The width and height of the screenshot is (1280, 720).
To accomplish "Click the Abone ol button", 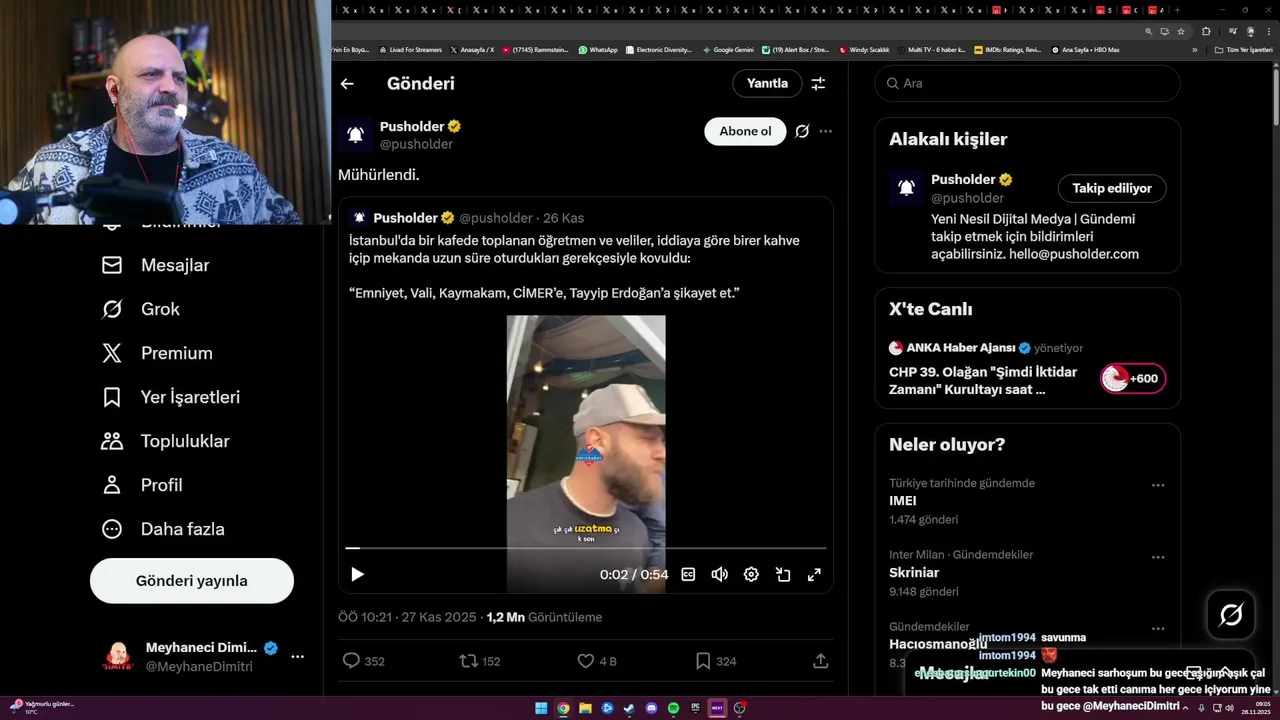I will tap(745, 131).
